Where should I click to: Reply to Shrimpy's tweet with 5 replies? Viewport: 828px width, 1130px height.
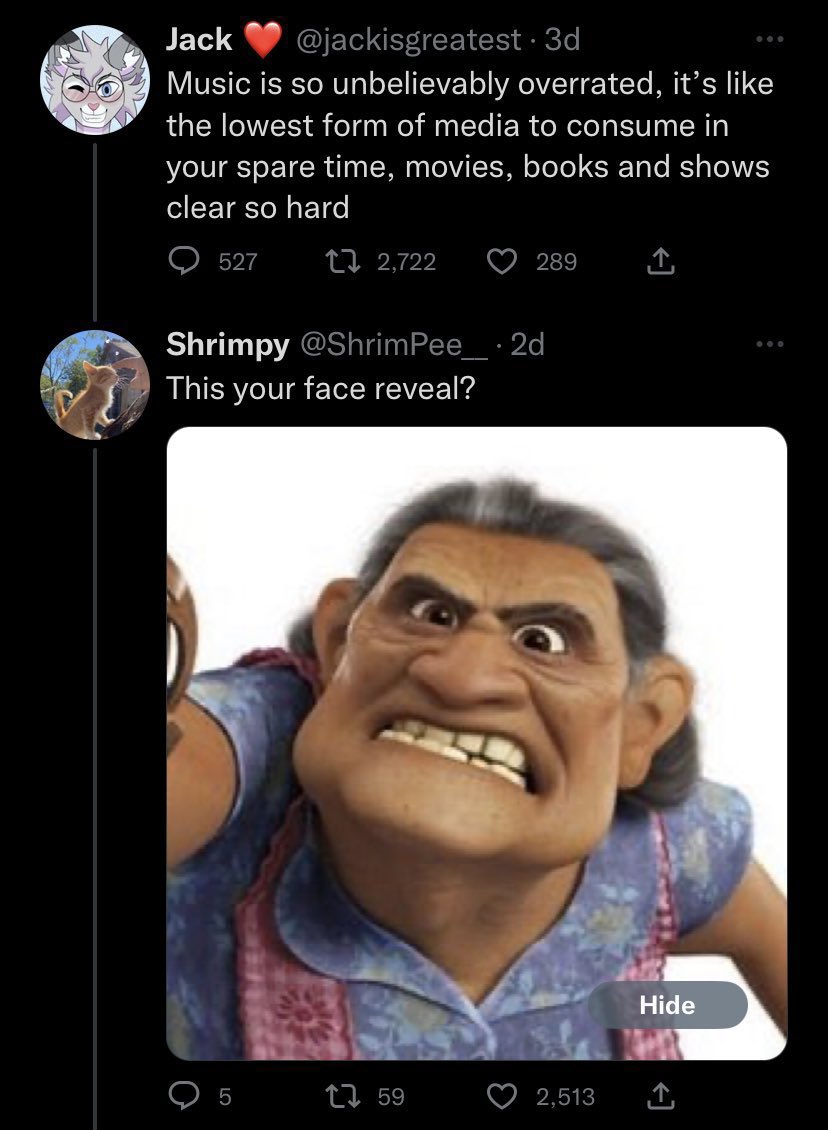[x=185, y=1097]
